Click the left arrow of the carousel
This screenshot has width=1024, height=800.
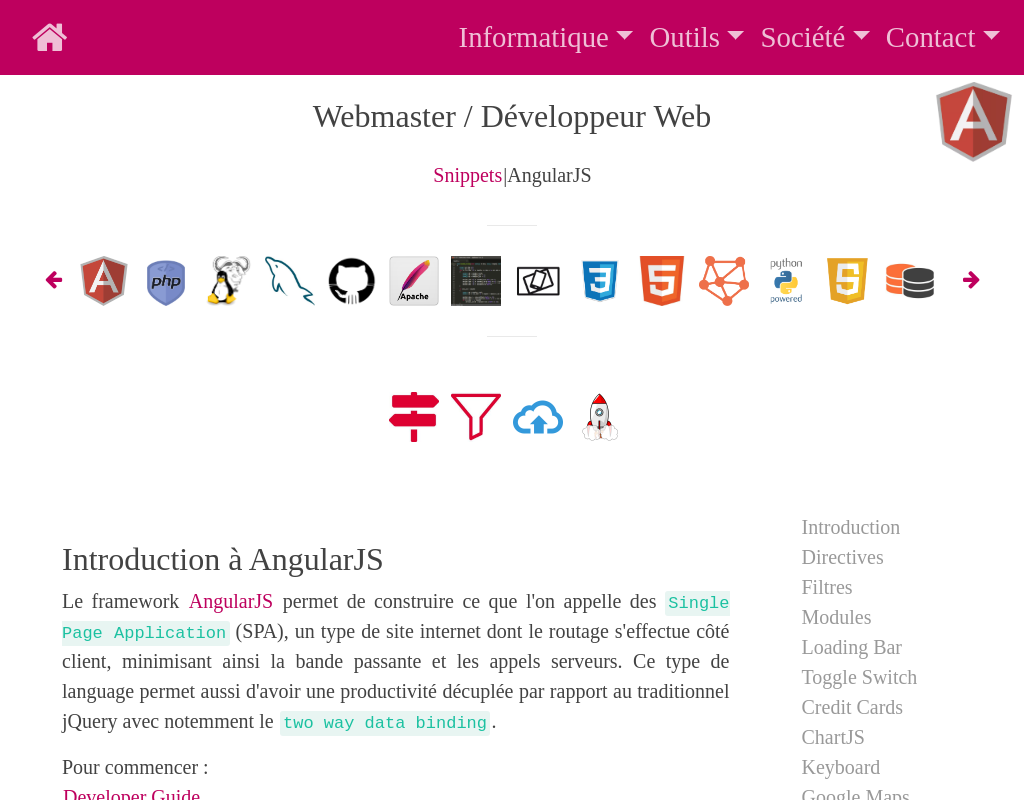coord(54,280)
